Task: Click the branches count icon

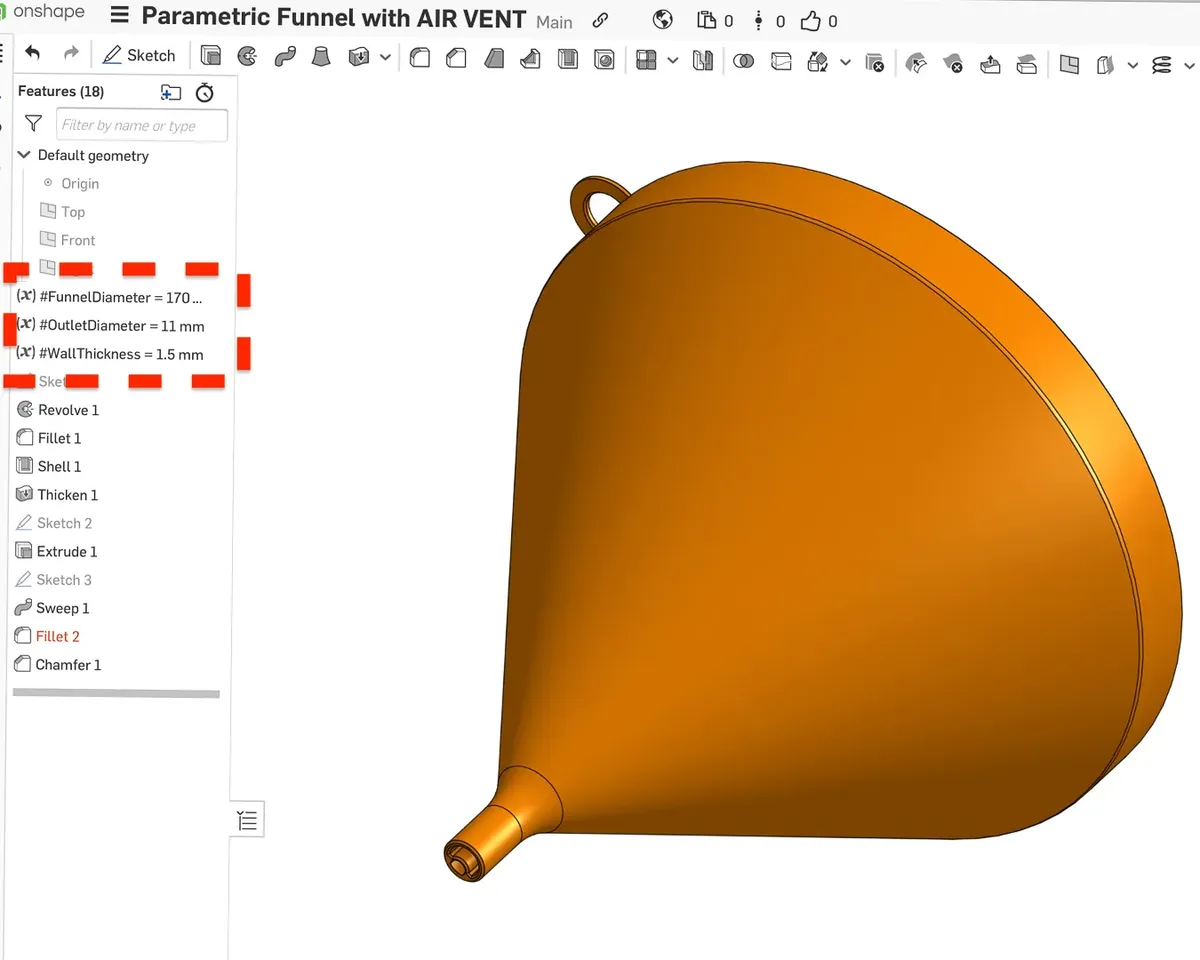Action: [x=759, y=20]
